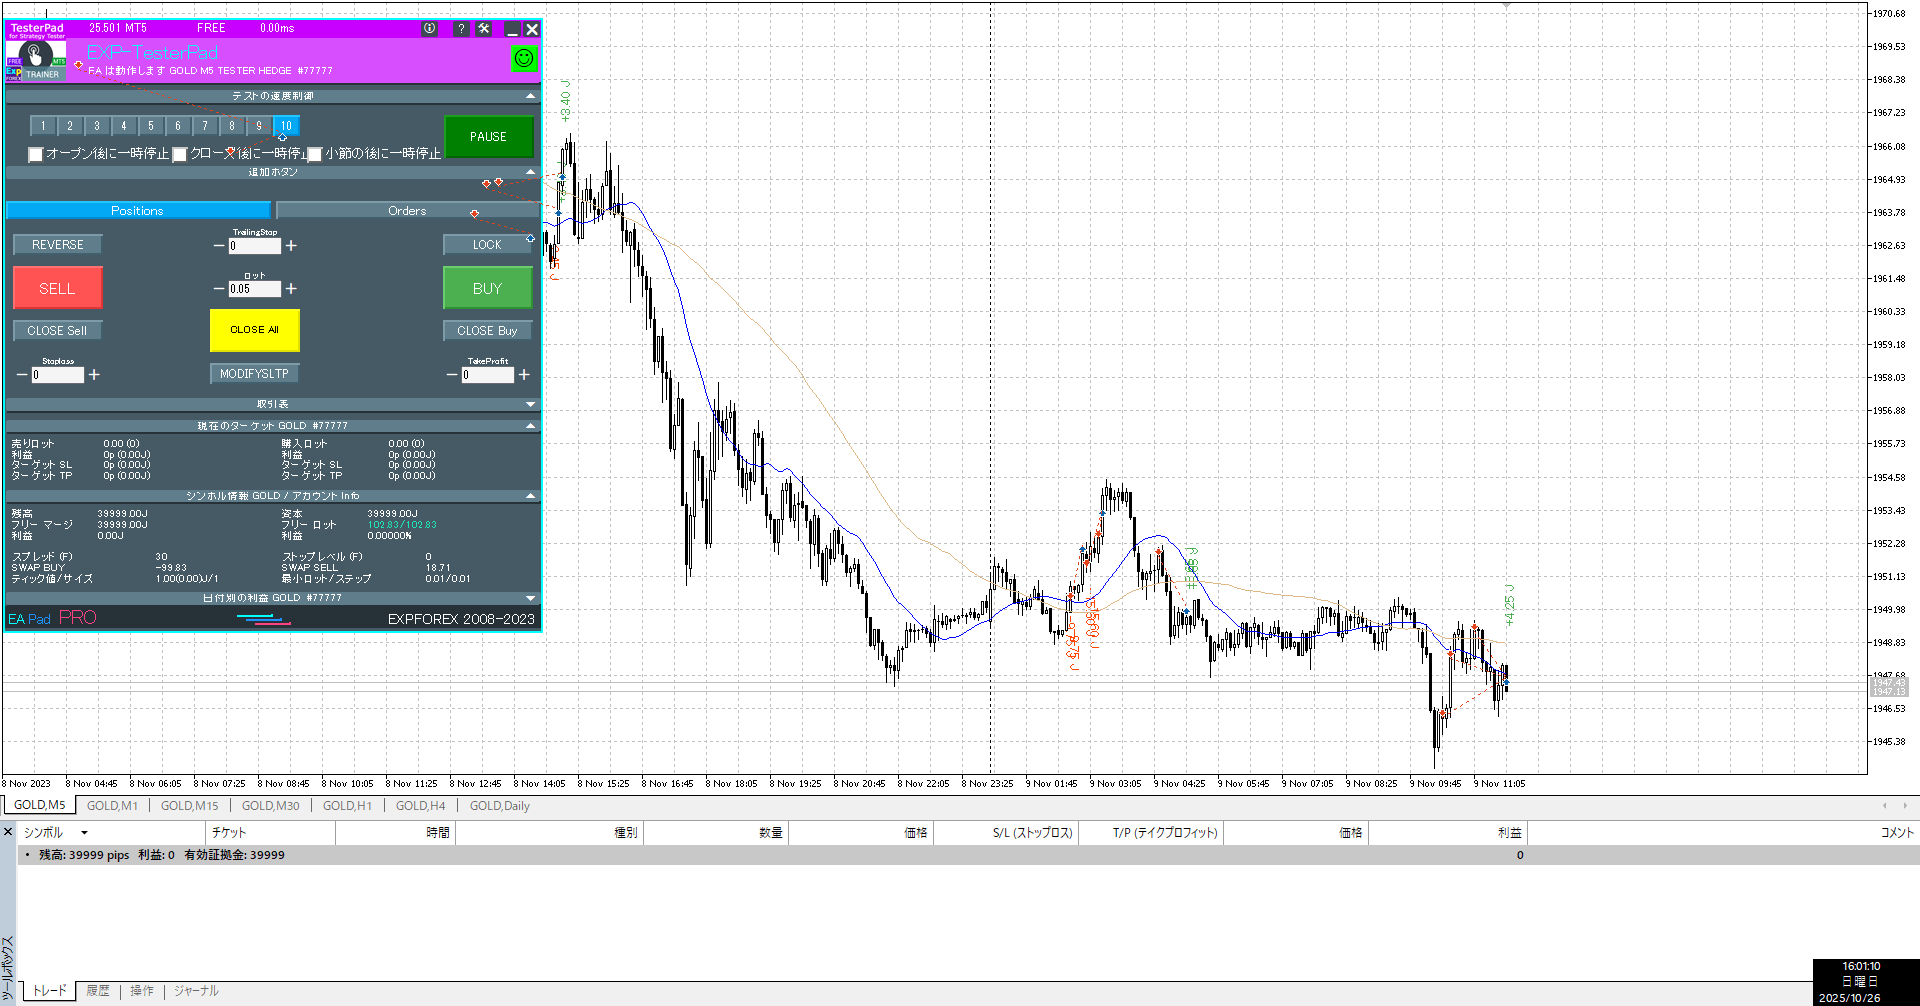Decrease Stoploss with minus icon
The height and width of the screenshot is (1006, 1920).
[x=22, y=375]
